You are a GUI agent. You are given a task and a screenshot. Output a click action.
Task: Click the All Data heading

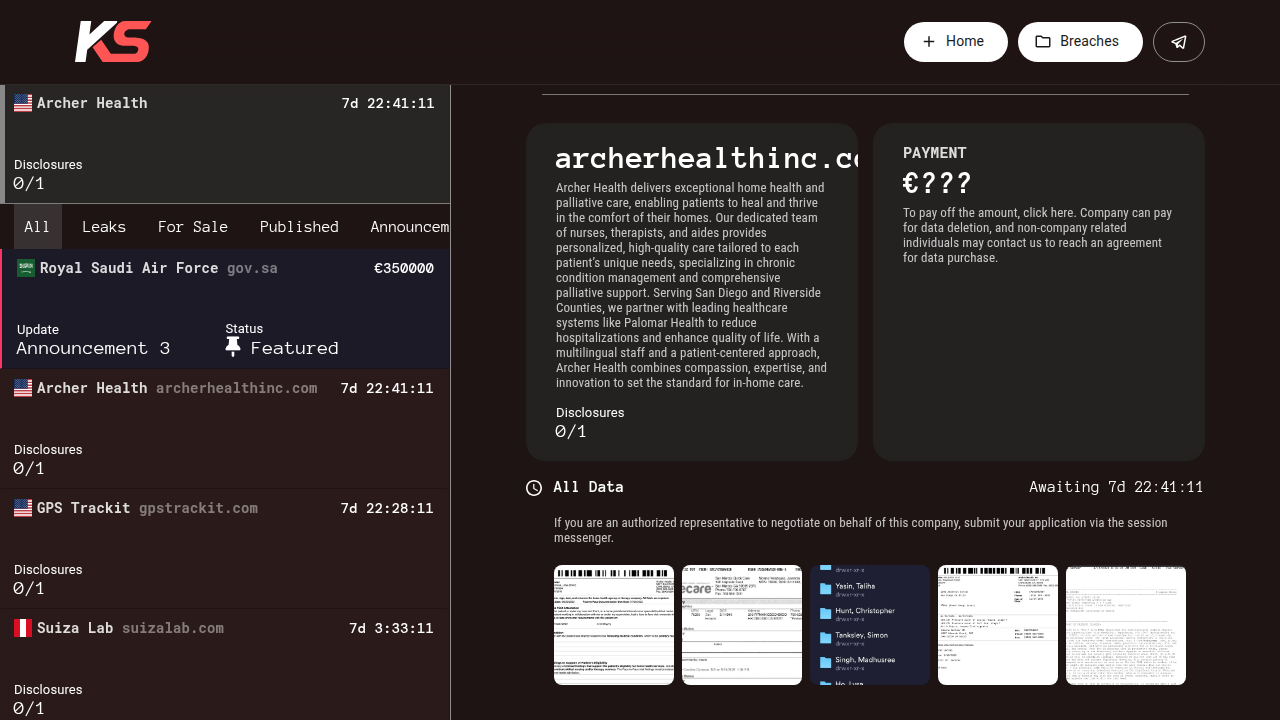(589, 487)
